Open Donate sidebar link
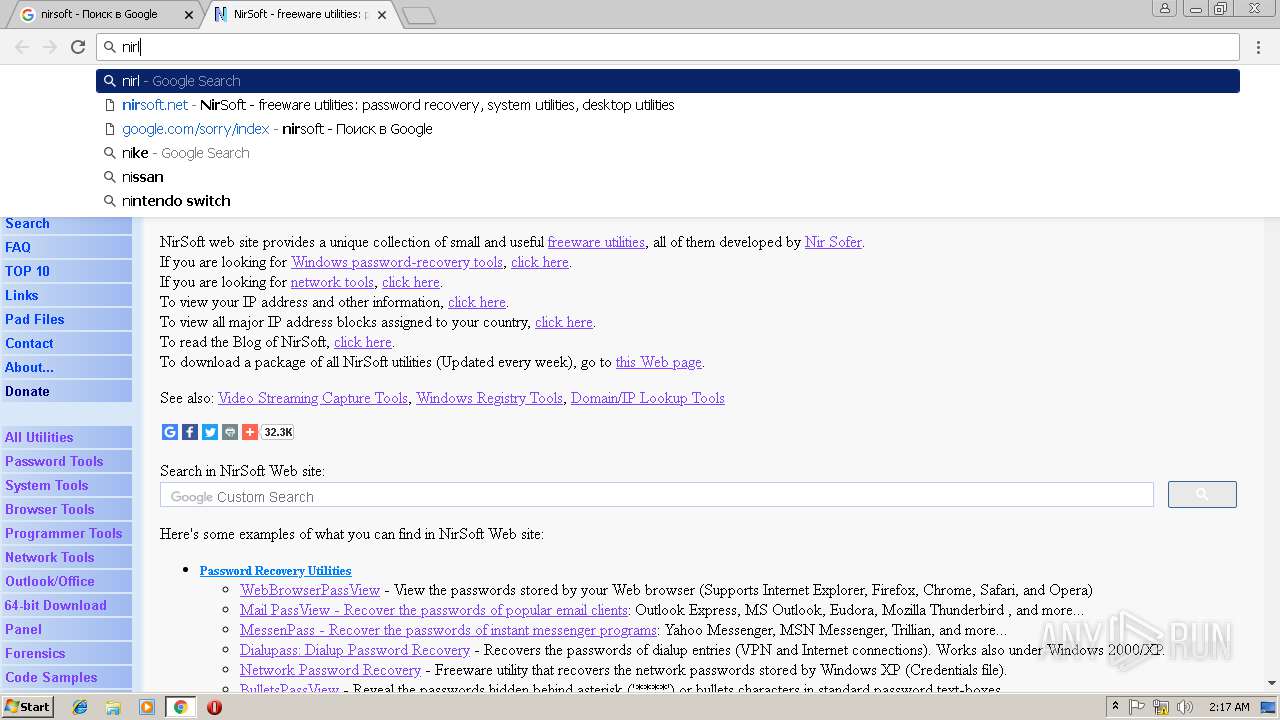This screenshot has width=1280, height=720. [66, 391]
